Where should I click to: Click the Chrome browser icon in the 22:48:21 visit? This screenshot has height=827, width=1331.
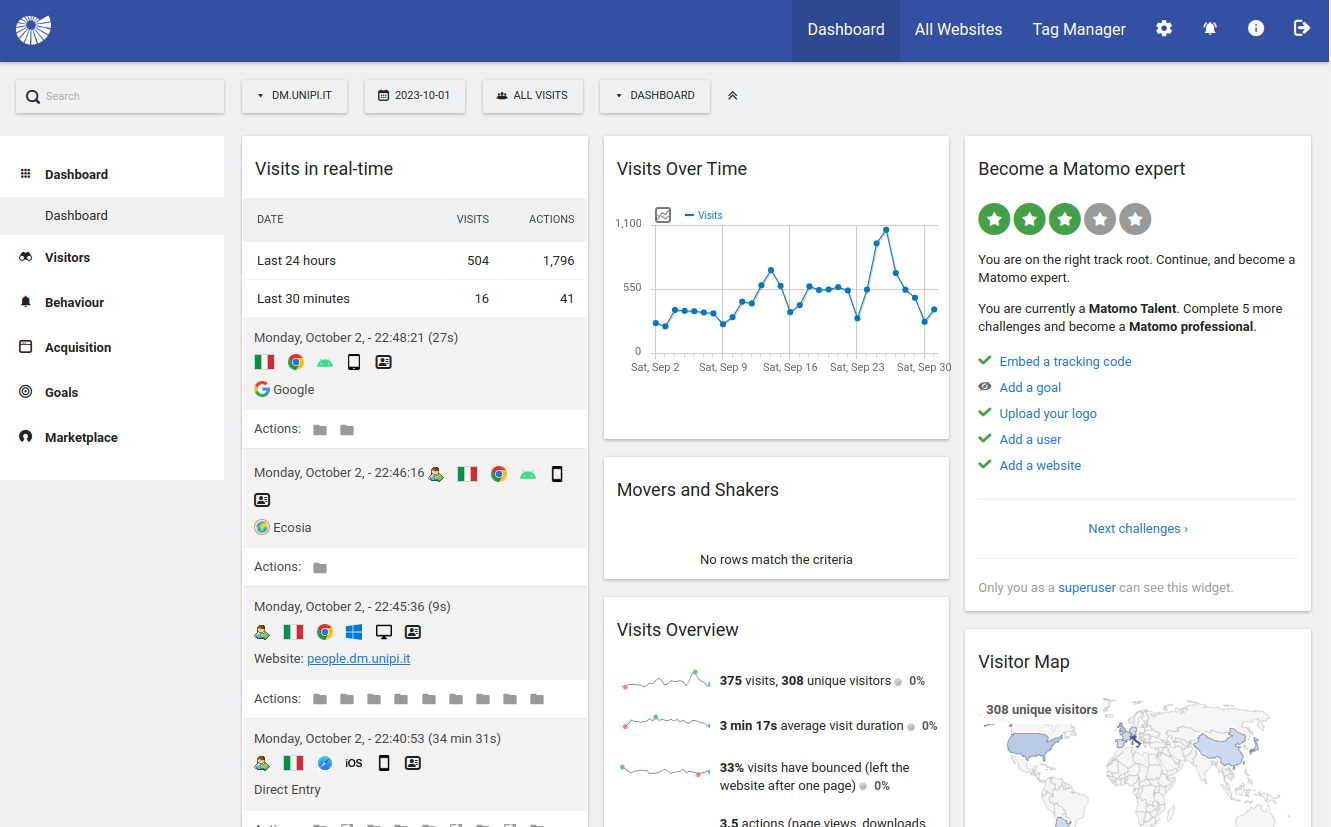tap(296, 362)
